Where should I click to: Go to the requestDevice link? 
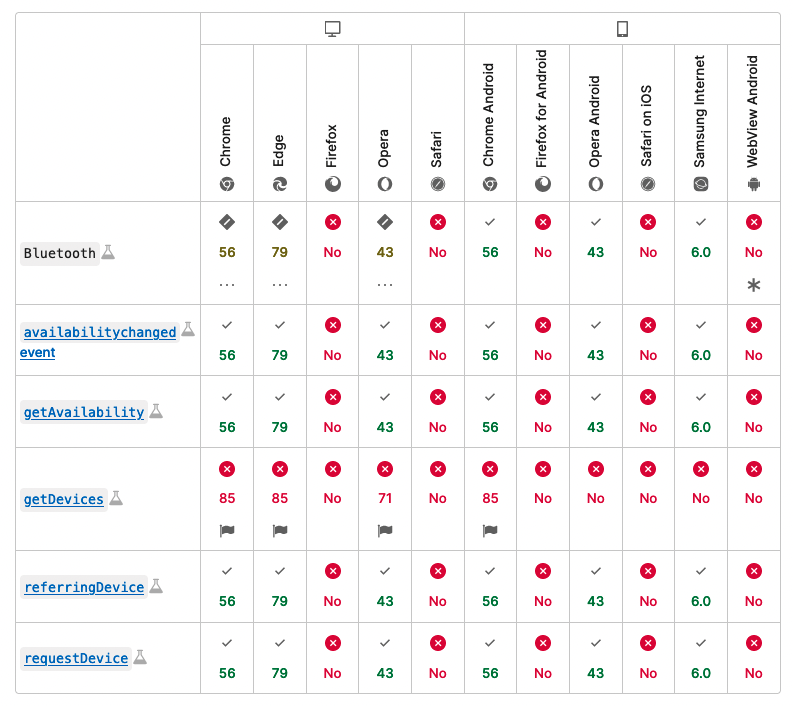click(x=76, y=658)
